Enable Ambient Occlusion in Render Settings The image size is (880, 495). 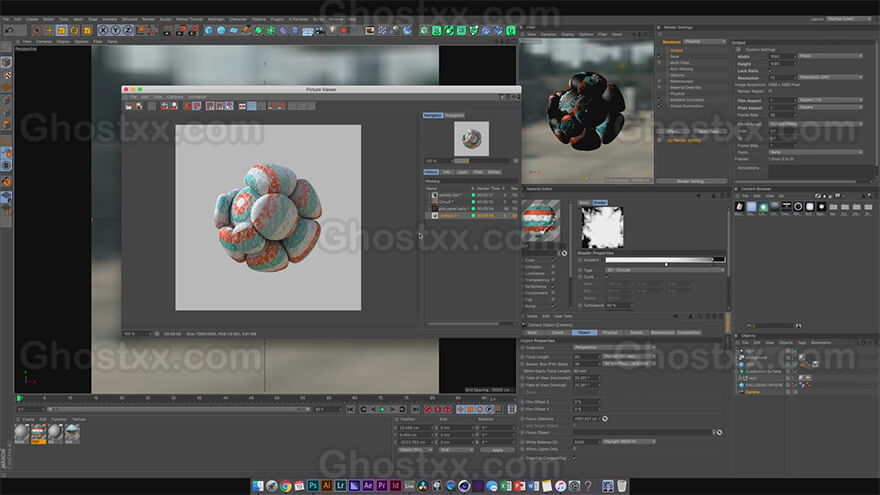coord(660,100)
